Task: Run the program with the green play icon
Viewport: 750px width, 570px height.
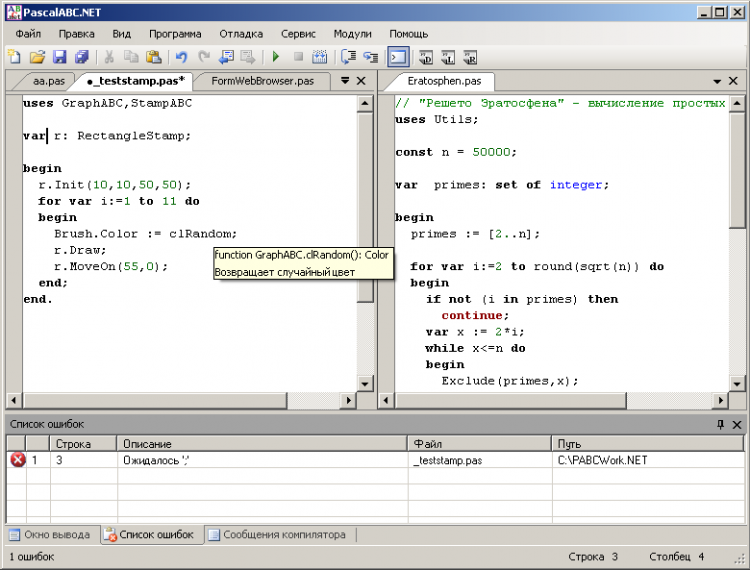Action: click(275, 57)
